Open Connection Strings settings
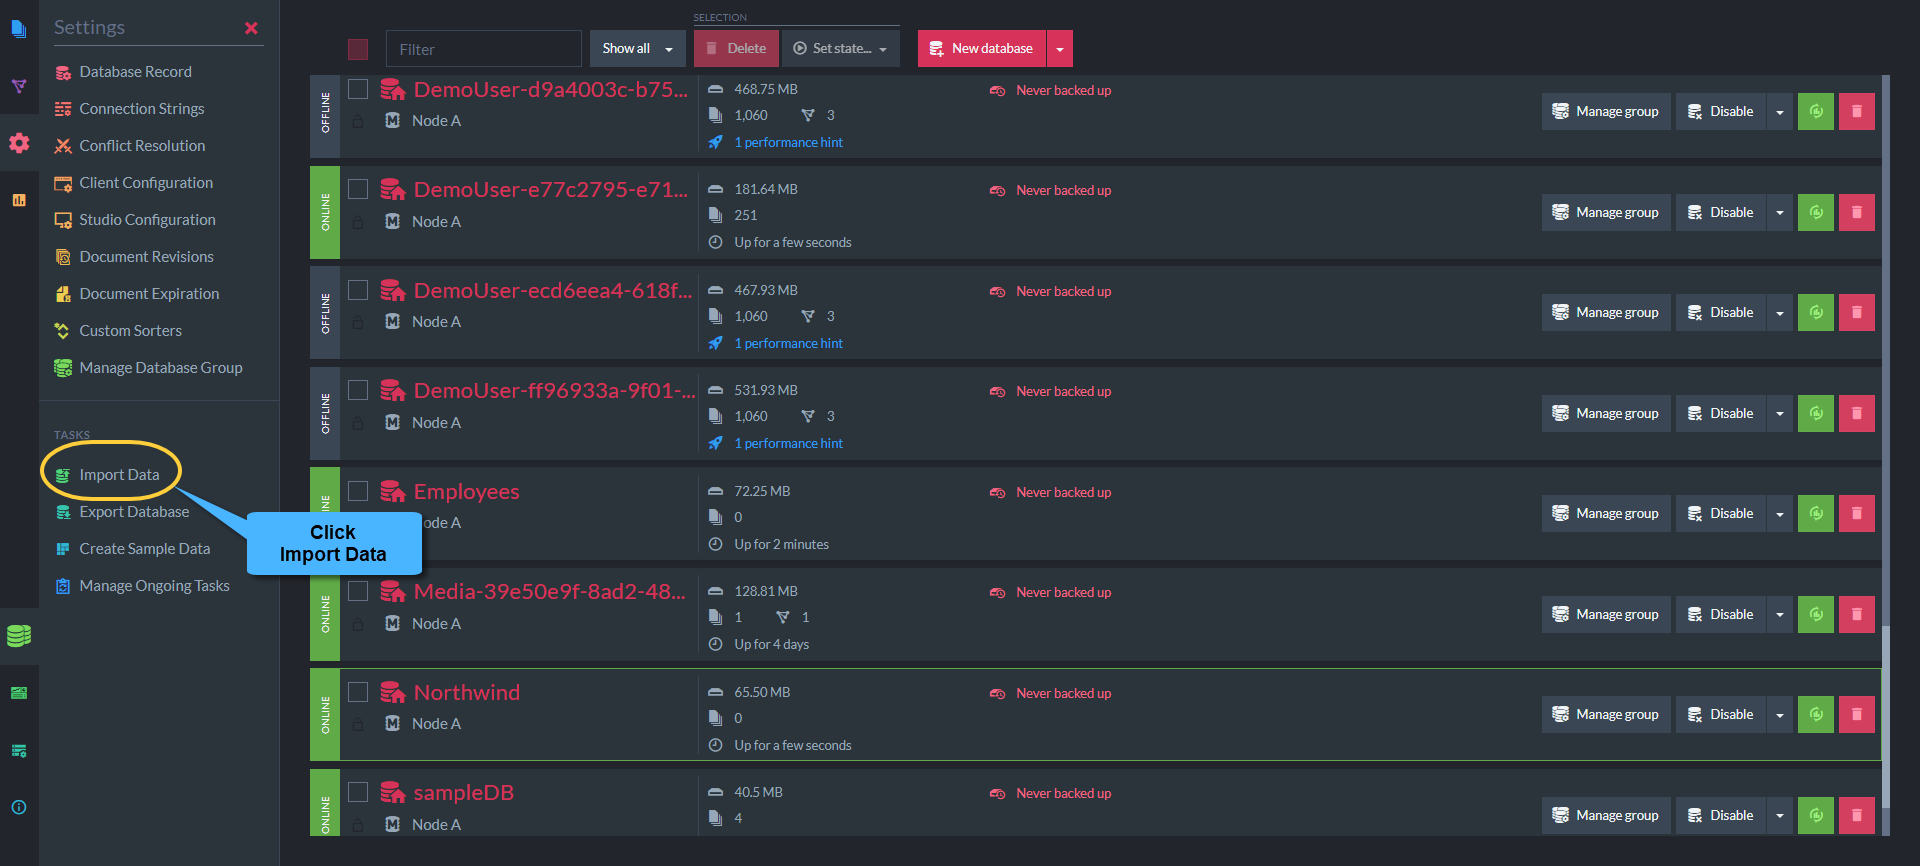This screenshot has height=866, width=1920. click(141, 109)
